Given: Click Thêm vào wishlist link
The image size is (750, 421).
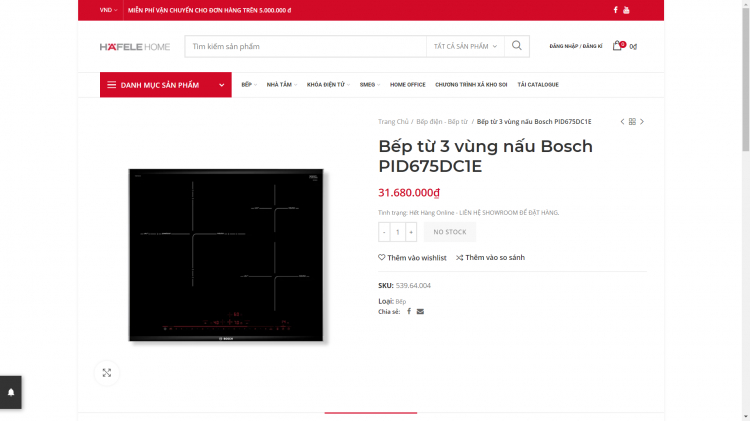Looking at the screenshot, I should [412, 257].
